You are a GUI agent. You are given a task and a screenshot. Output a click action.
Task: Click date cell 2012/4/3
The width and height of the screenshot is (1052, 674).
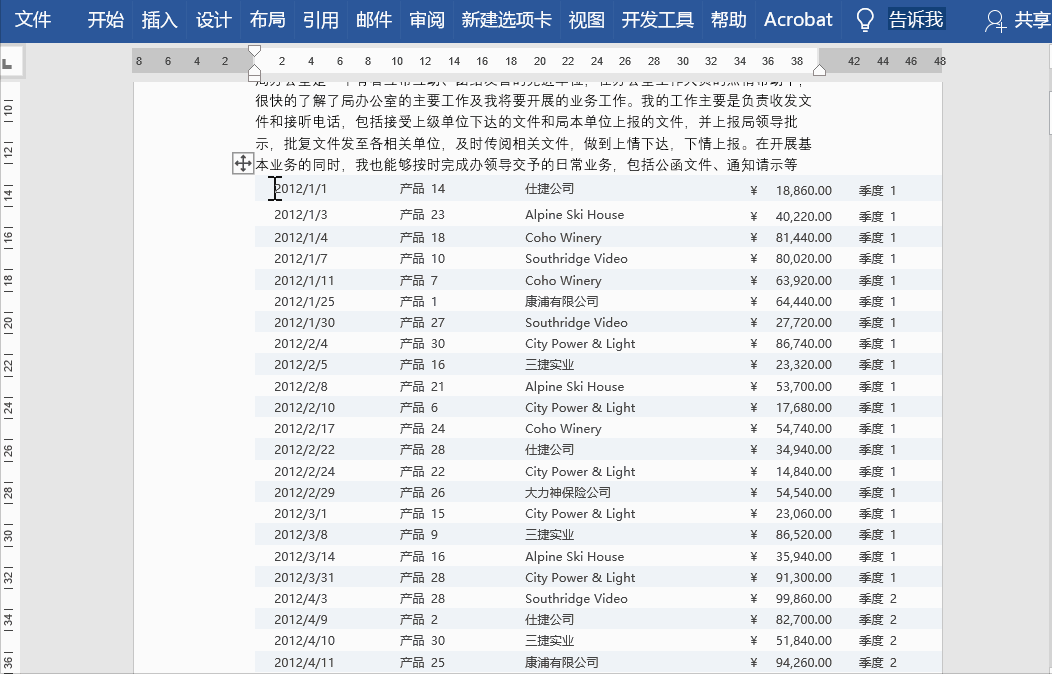click(x=301, y=598)
